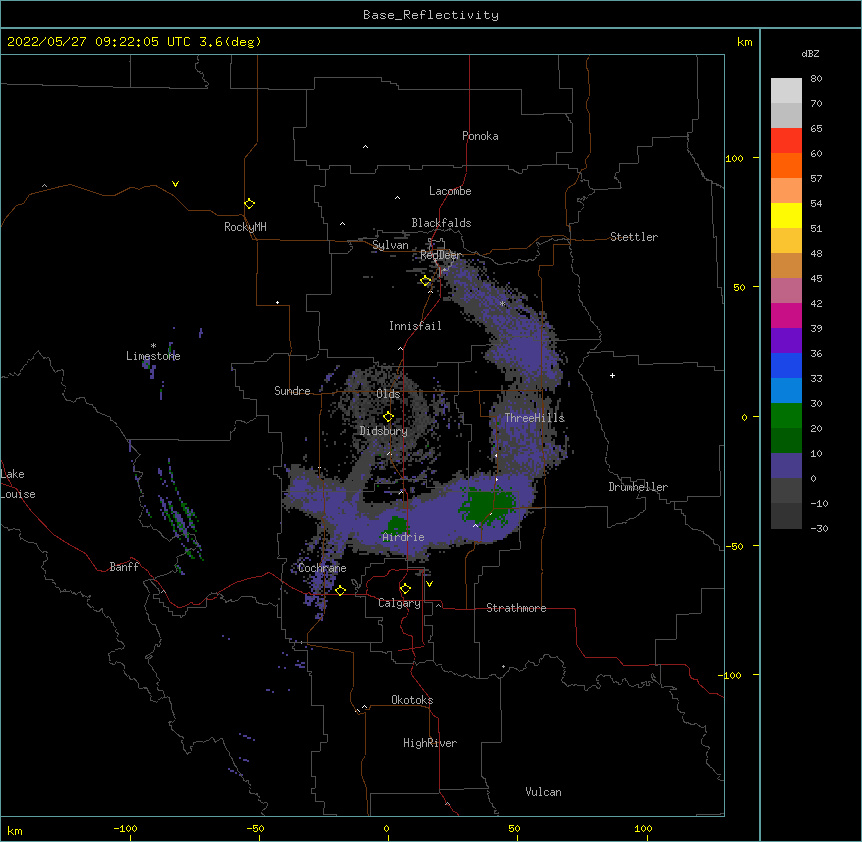Viewport: 862px width, 842px height.
Task: Click the yellow diamond marker below RedDeer
Action: pyautogui.click(x=425, y=281)
